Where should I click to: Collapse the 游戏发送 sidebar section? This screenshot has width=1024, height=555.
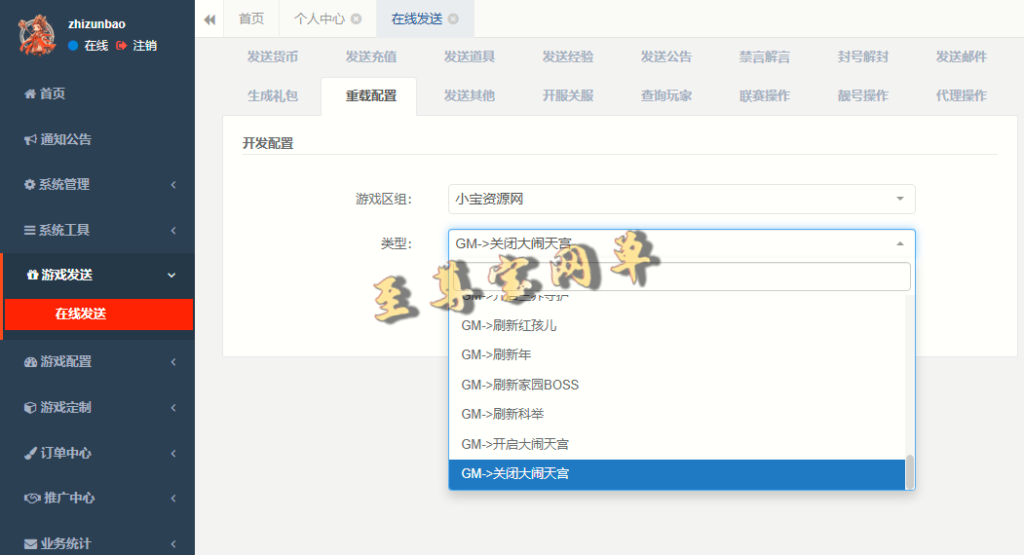coord(96,275)
